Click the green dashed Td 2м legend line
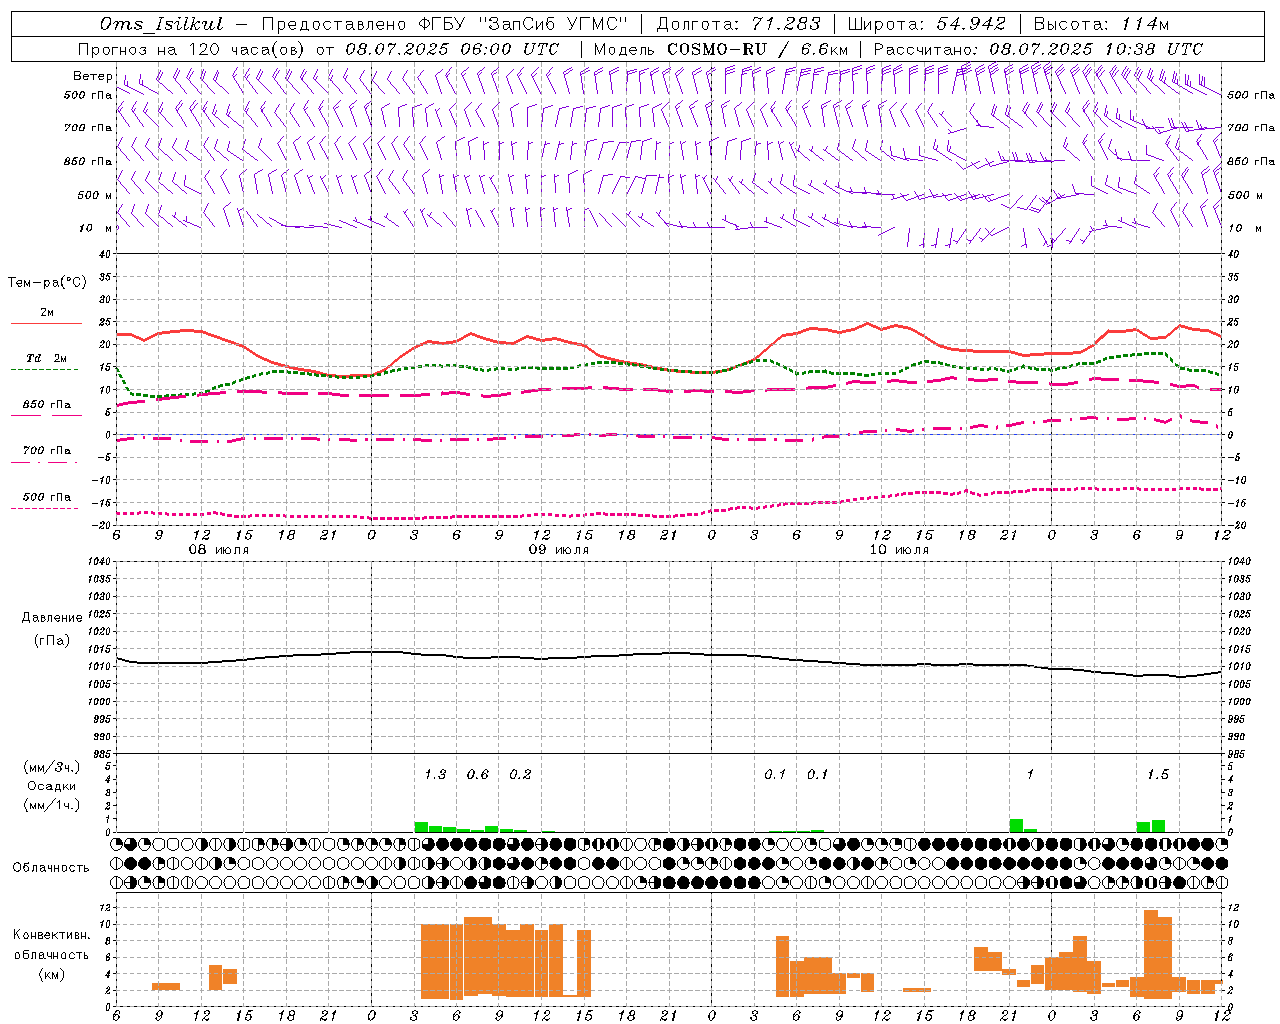 pos(45,369)
